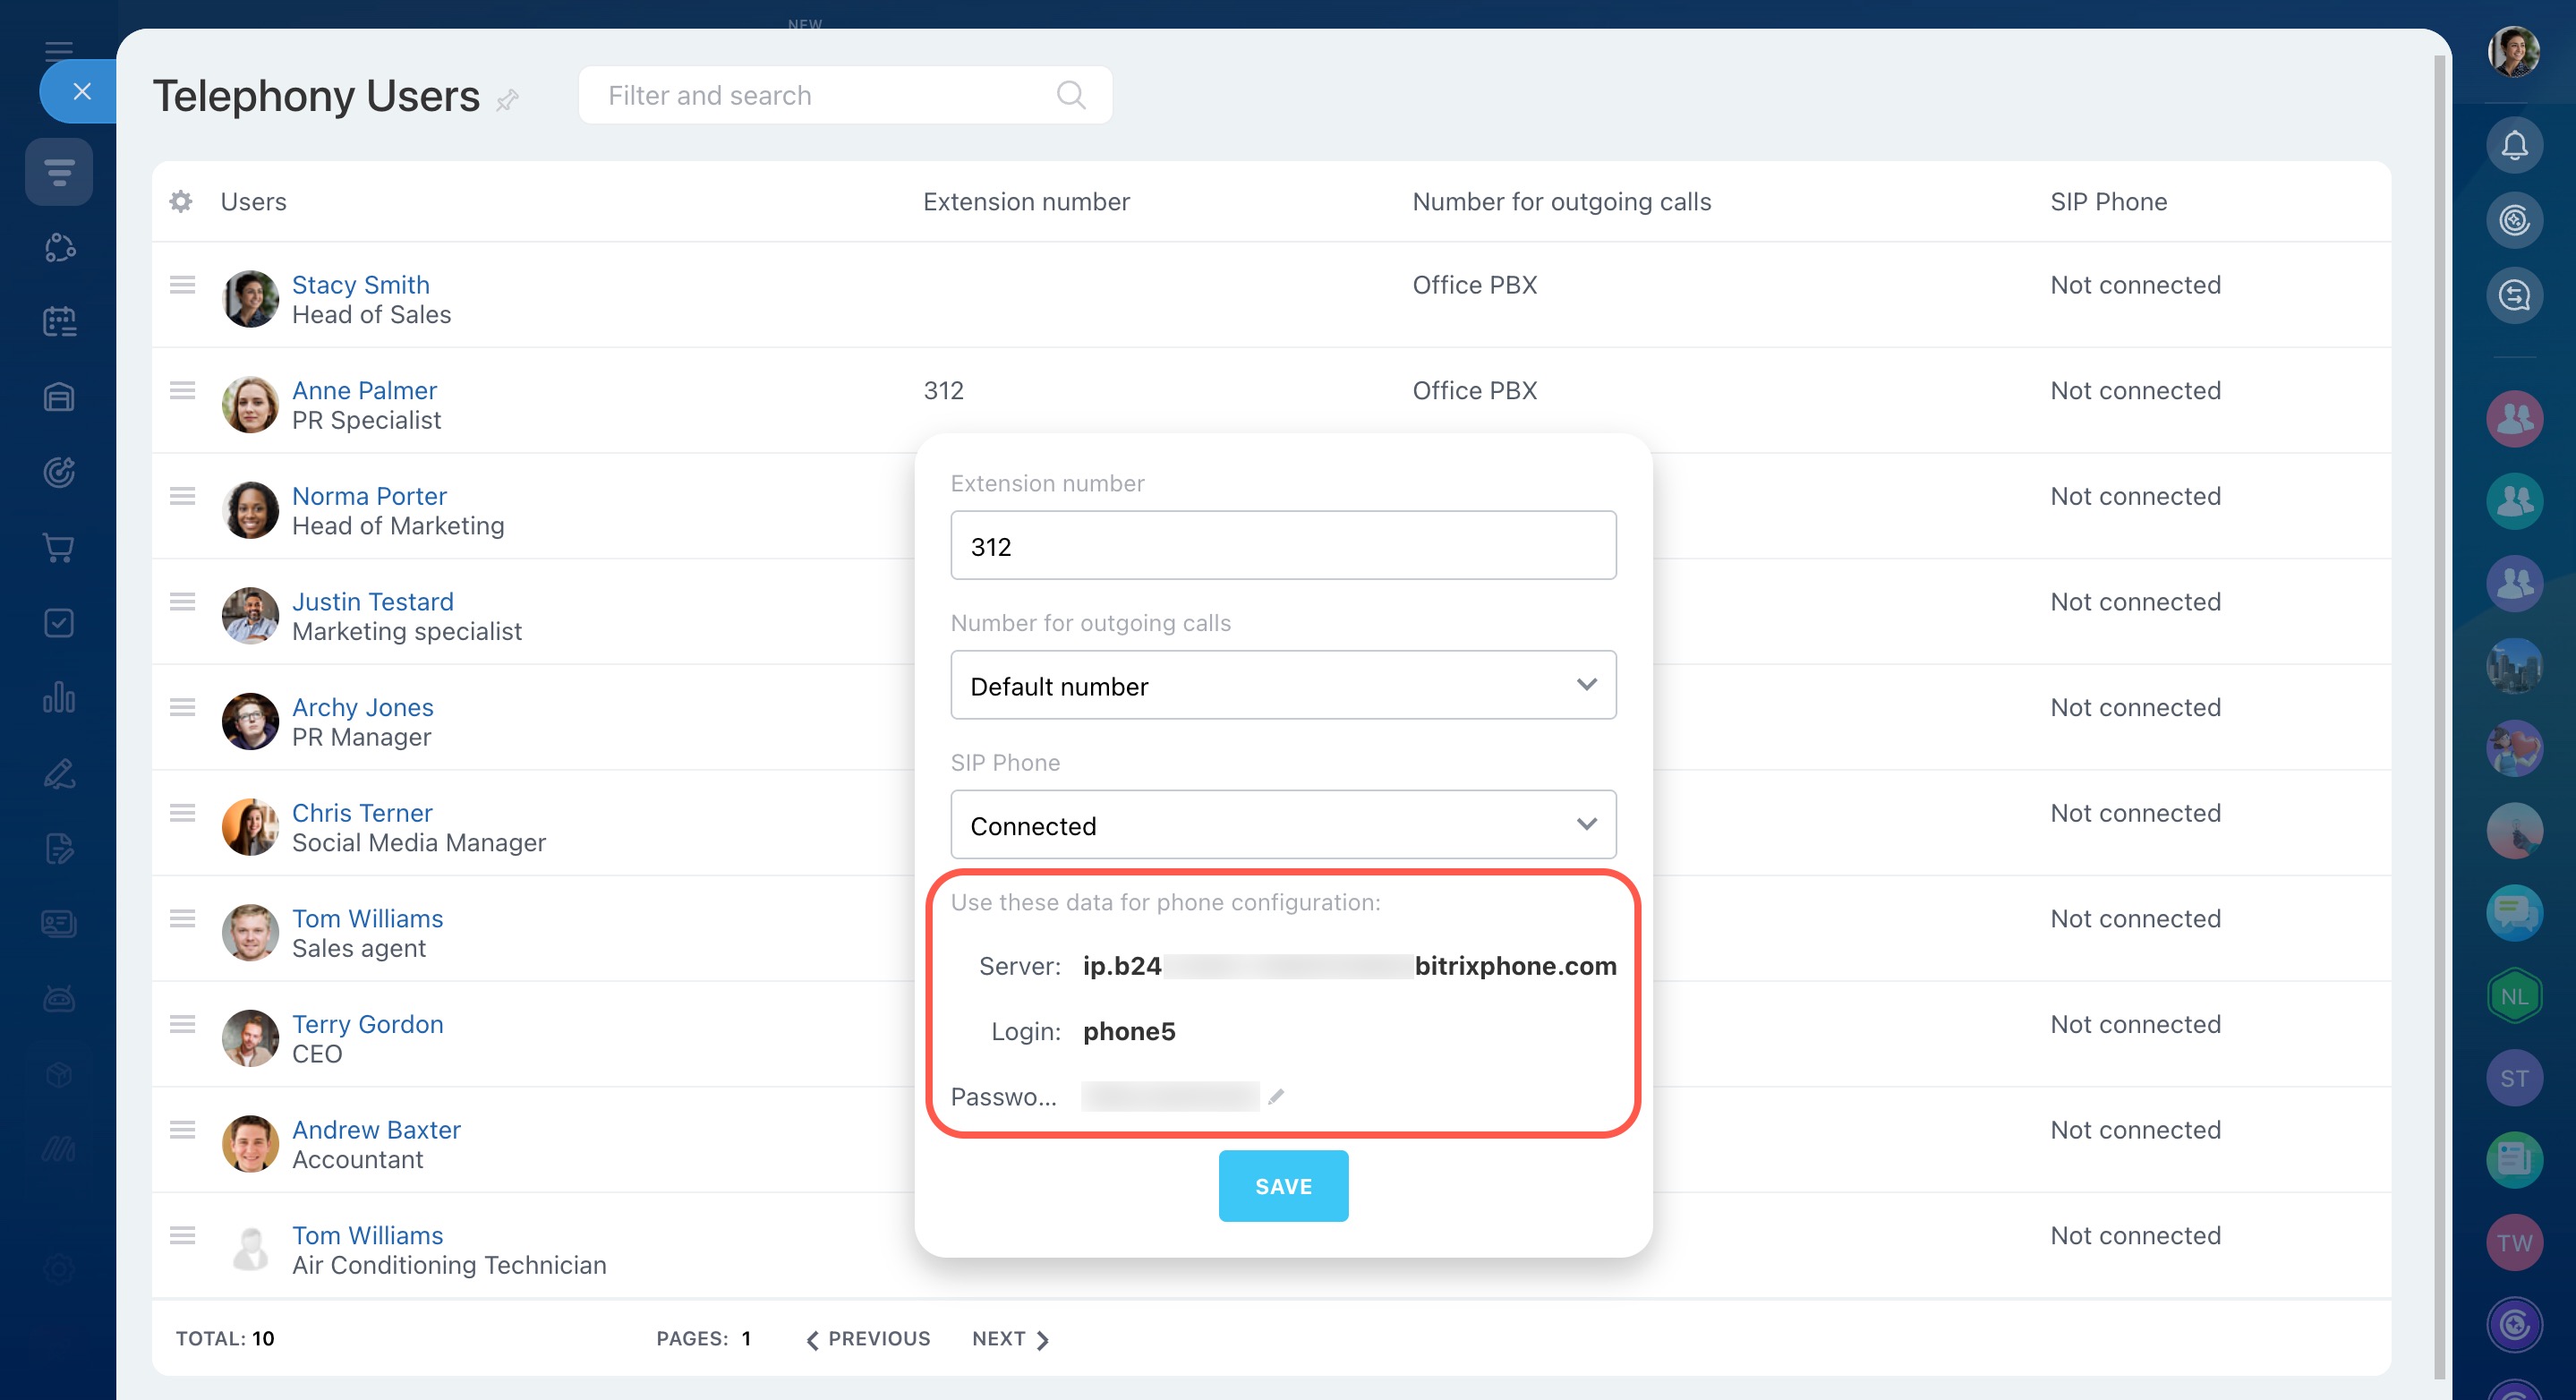The width and height of the screenshot is (2576, 1400).
Task: Click the password edit pencil icon
Action: pos(1275,1097)
